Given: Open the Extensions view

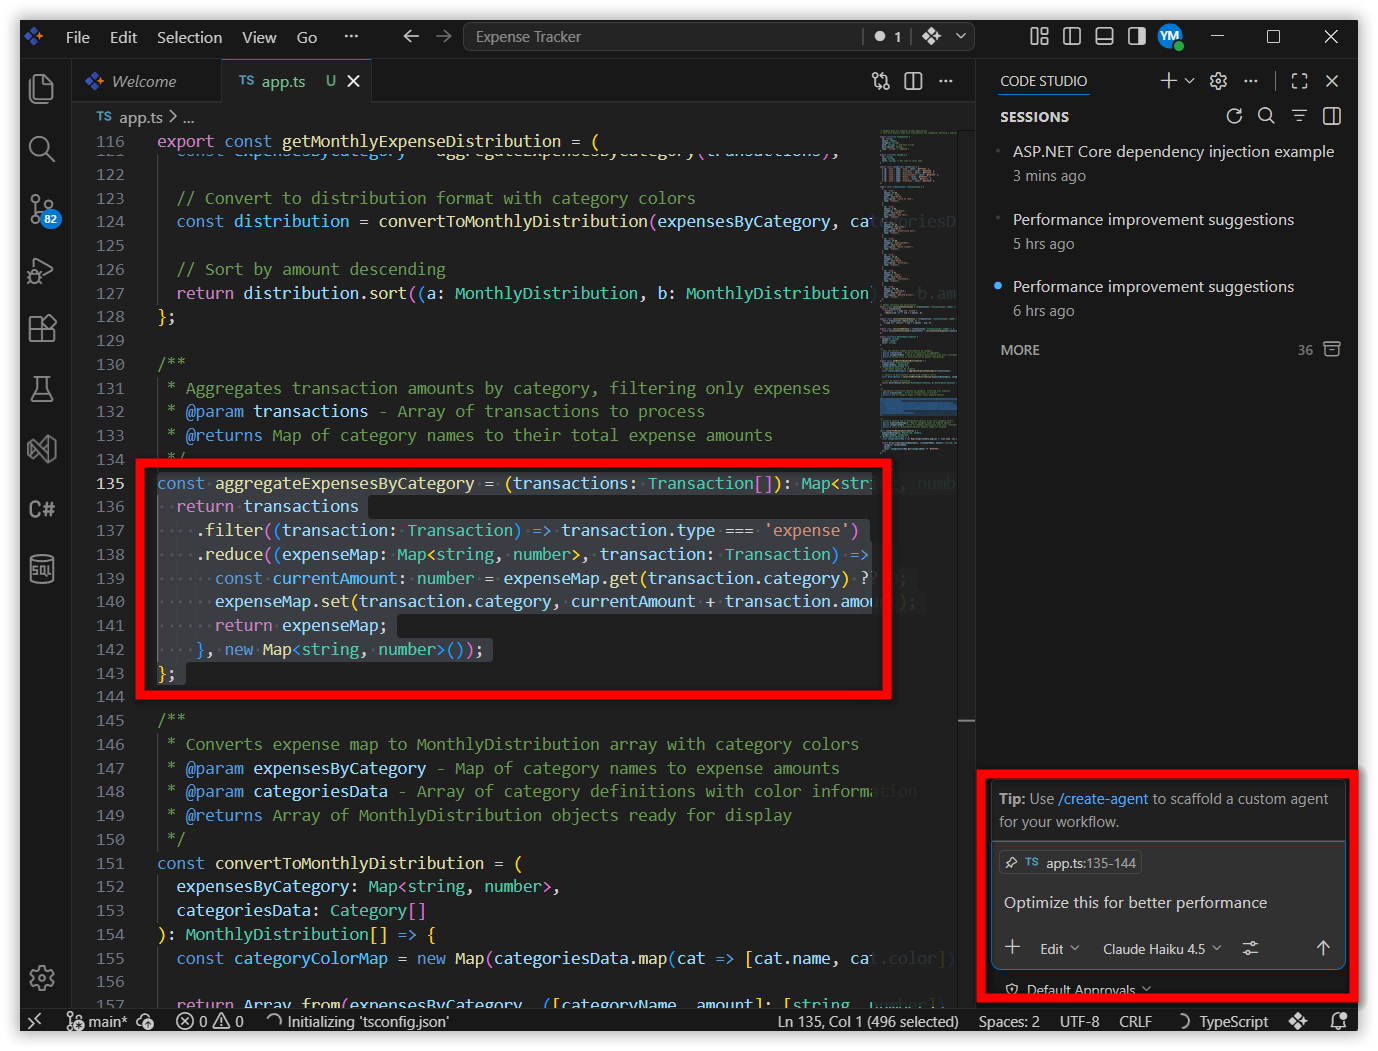Looking at the screenshot, I should [42, 329].
